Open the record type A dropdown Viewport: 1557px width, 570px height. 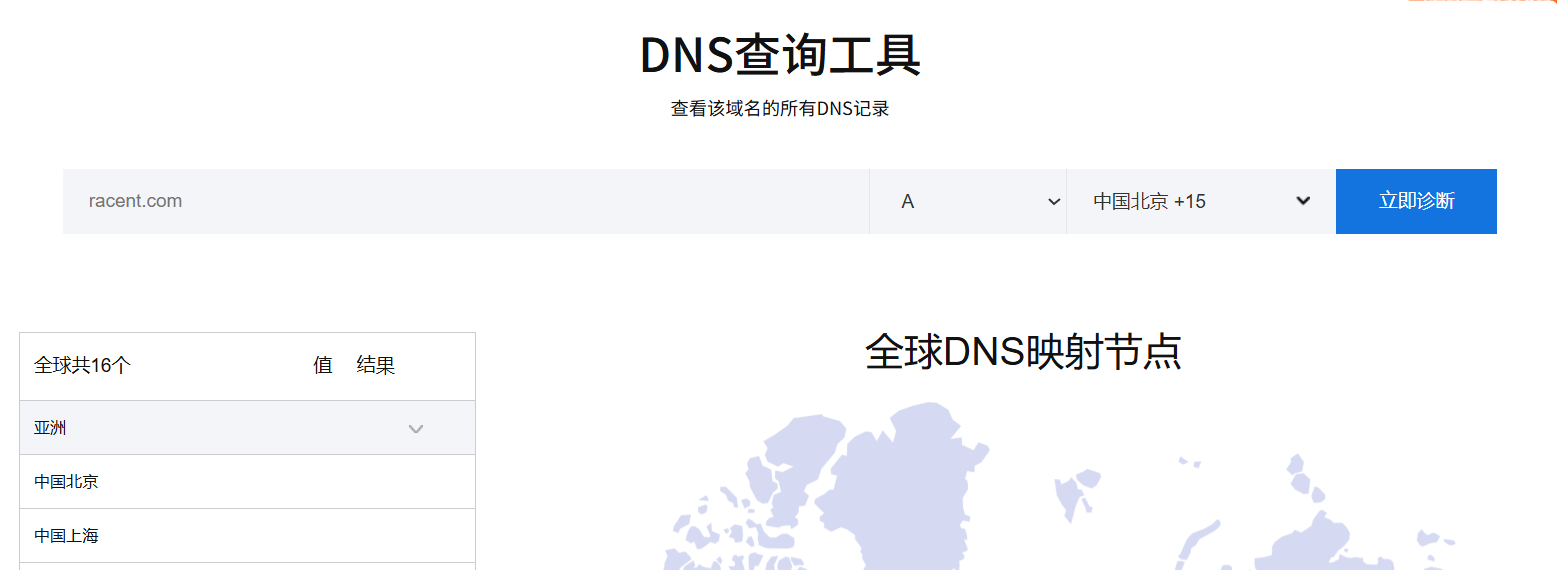tap(968, 201)
